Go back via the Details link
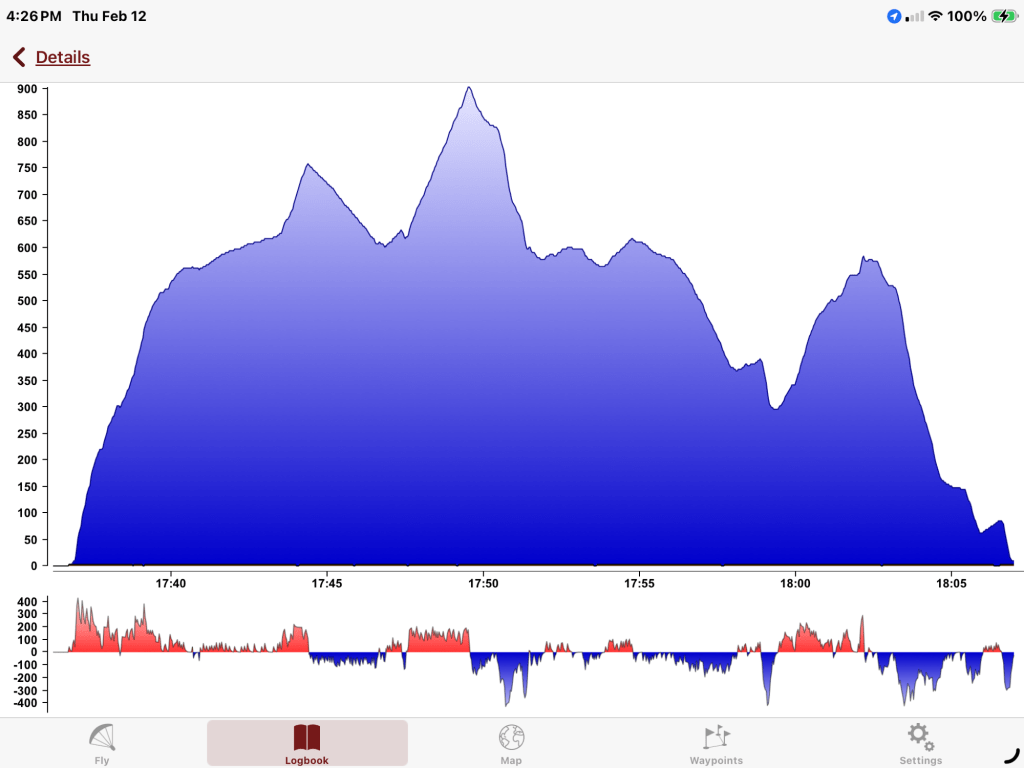 pos(63,58)
